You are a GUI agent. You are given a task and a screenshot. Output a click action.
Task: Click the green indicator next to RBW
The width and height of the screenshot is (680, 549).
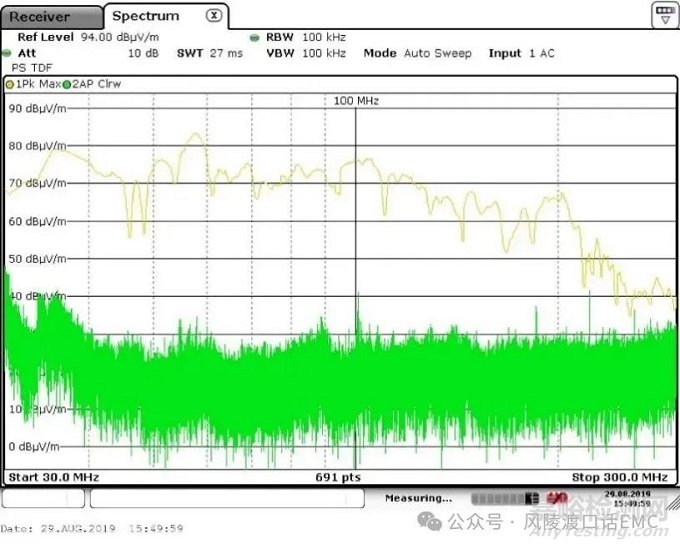(x=256, y=37)
